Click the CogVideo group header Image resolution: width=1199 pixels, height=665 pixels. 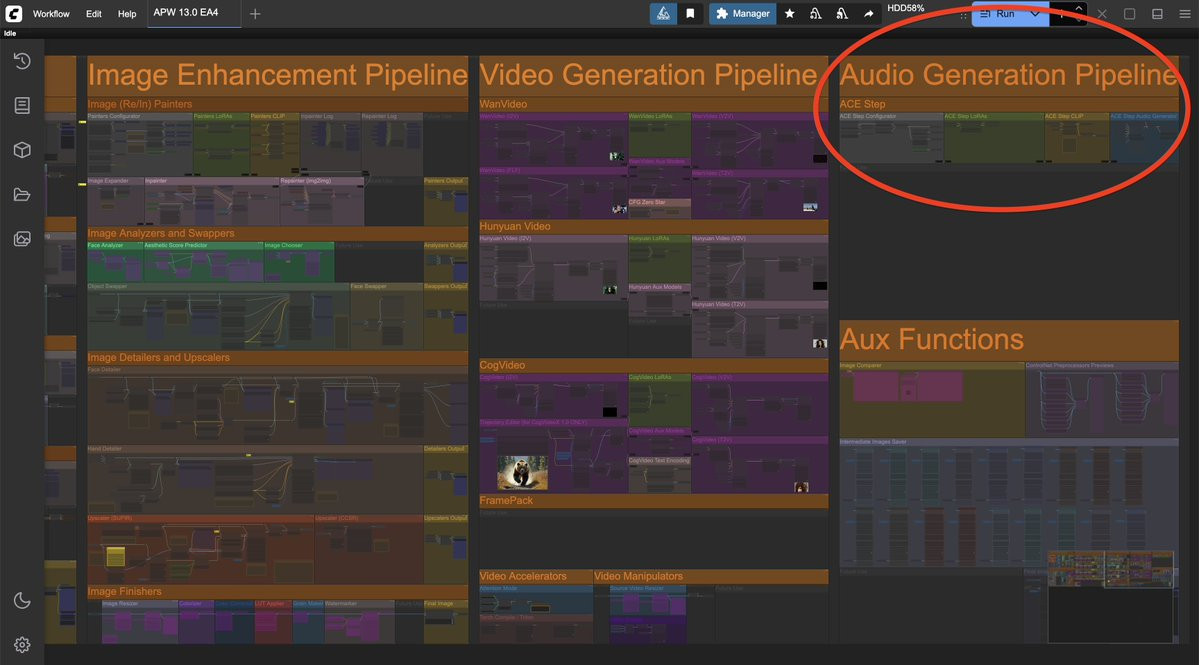pyautogui.click(x=502, y=365)
